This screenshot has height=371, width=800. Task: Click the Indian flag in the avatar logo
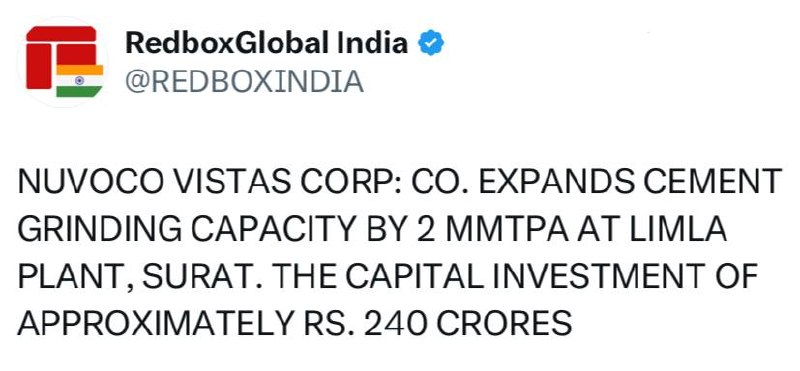80,81
